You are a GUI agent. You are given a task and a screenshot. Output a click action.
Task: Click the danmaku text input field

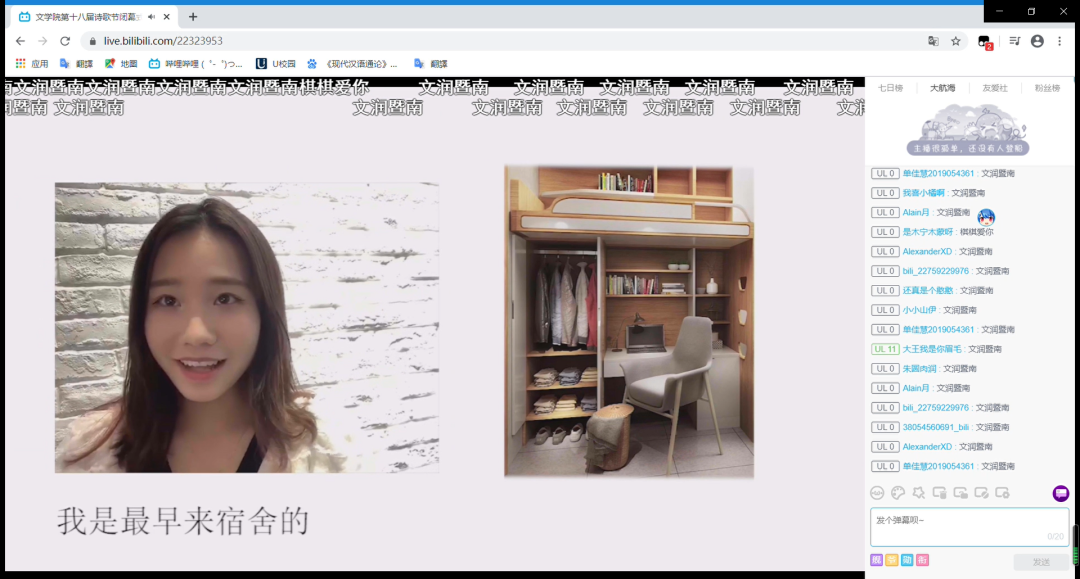[x=960, y=525]
